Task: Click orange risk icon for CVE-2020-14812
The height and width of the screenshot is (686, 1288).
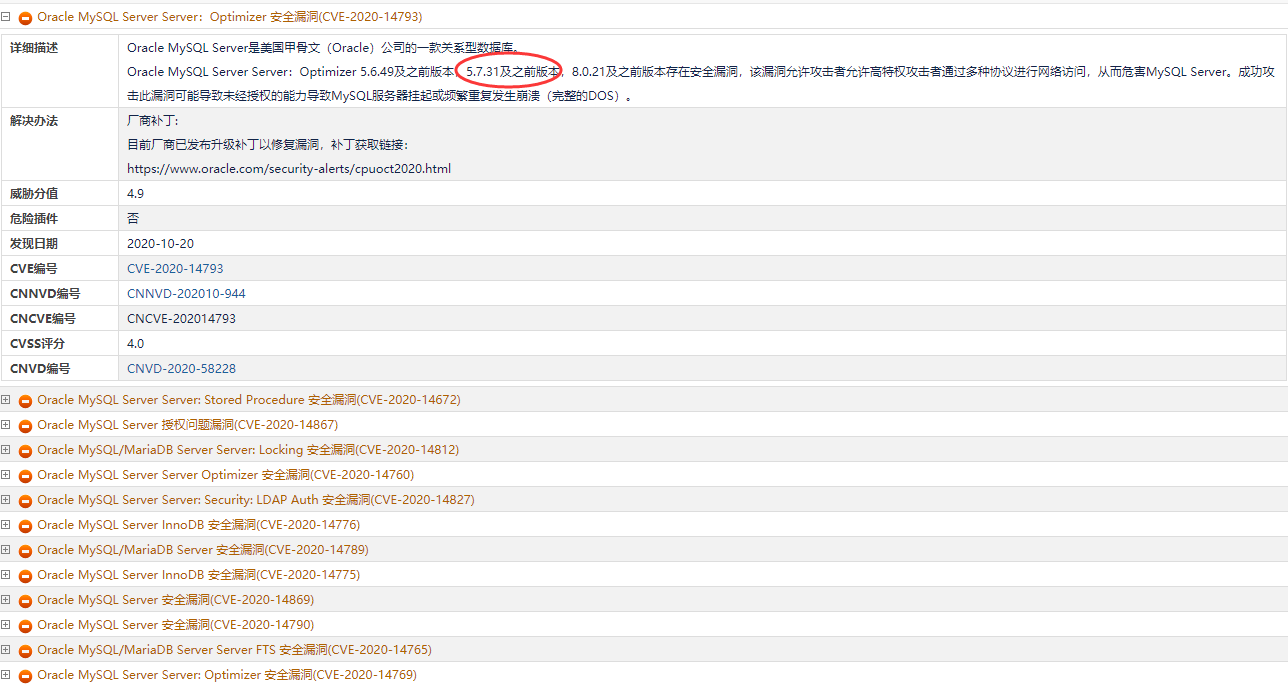Action: (26, 451)
